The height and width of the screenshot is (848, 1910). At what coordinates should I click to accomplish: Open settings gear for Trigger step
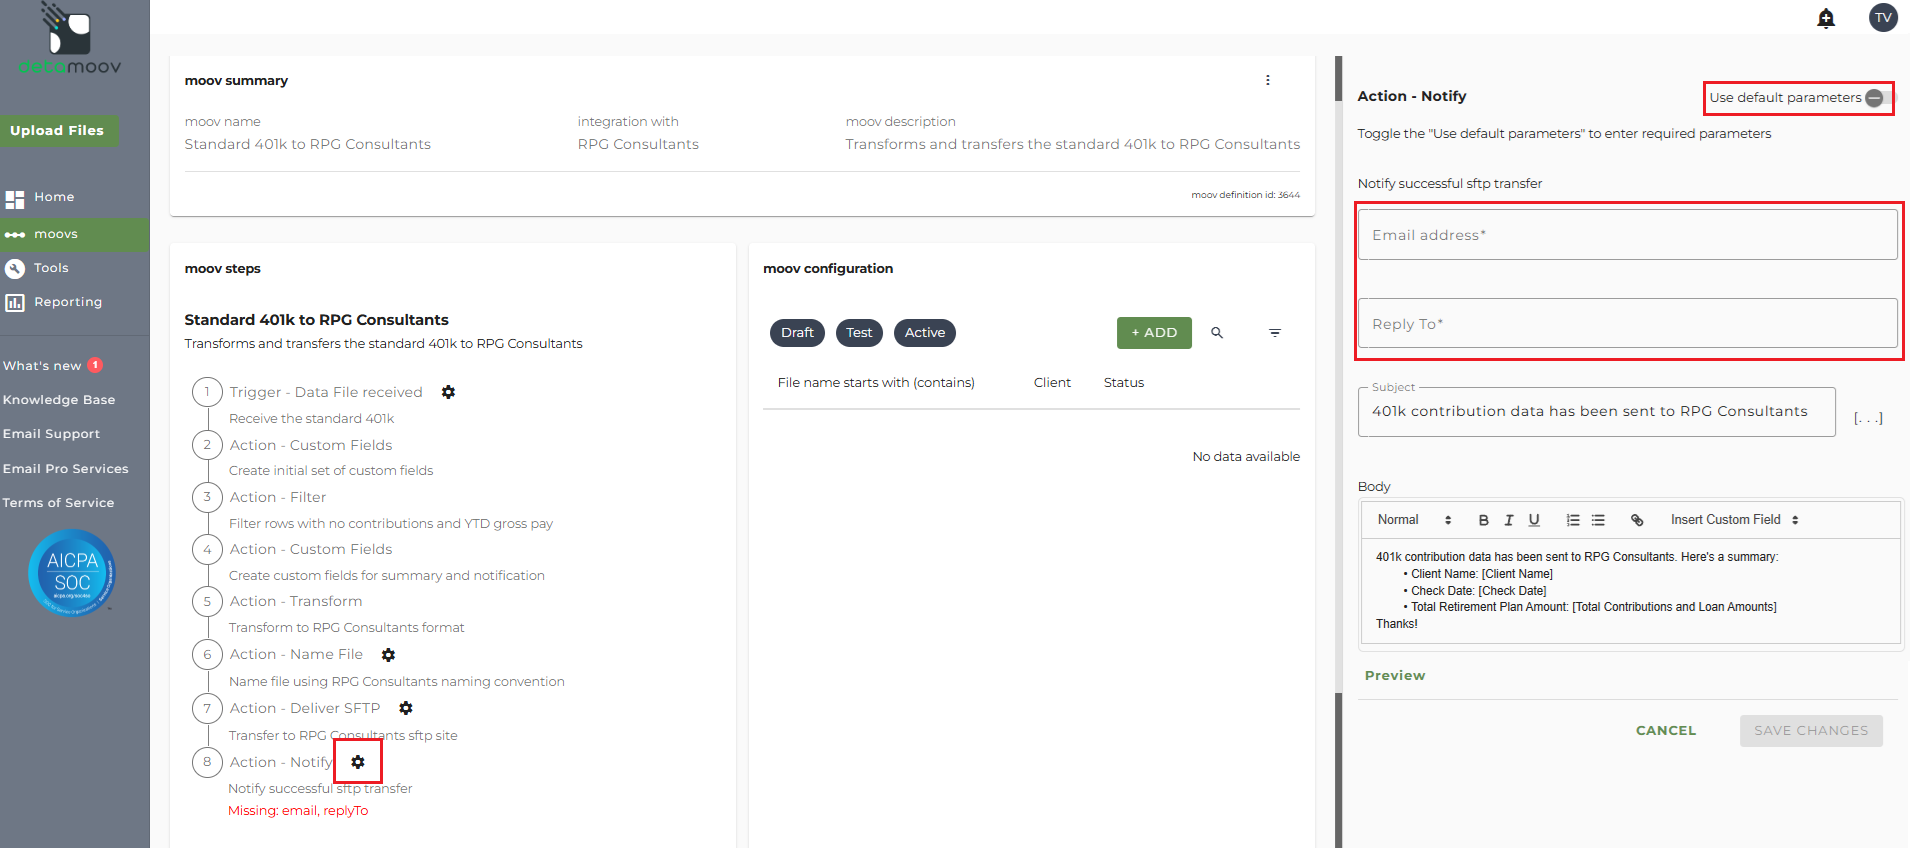(x=449, y=392)
